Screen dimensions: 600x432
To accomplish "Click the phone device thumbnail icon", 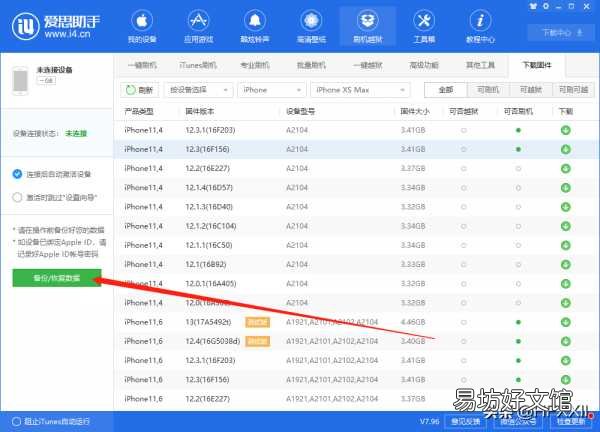I will pyautogui.click(x=20, y=81).
